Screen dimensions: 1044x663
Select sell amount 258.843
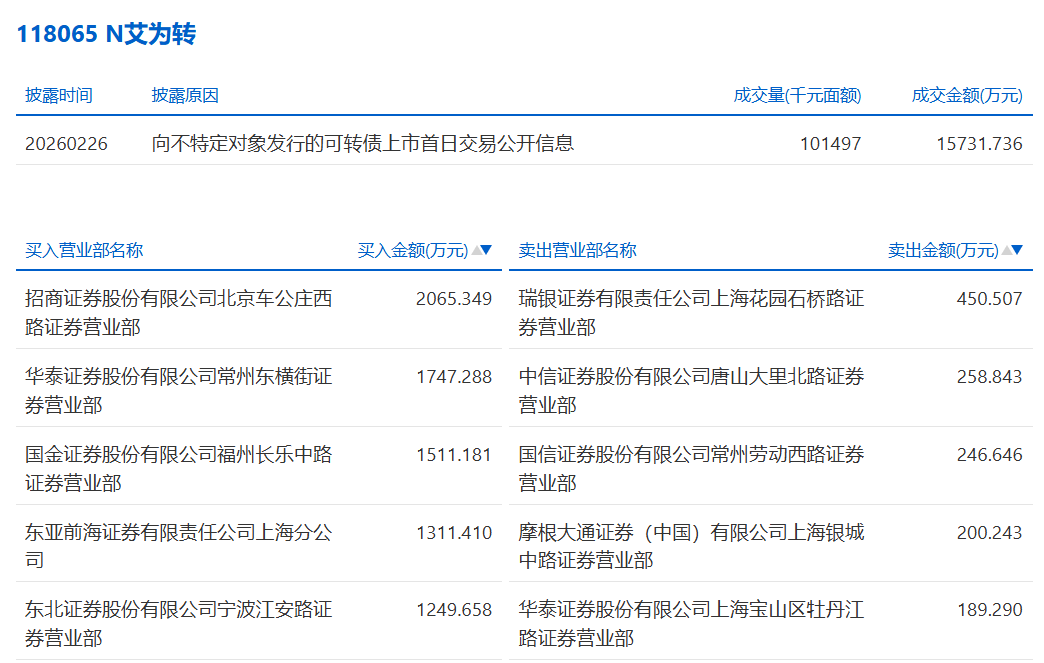(x=989, y=377)
